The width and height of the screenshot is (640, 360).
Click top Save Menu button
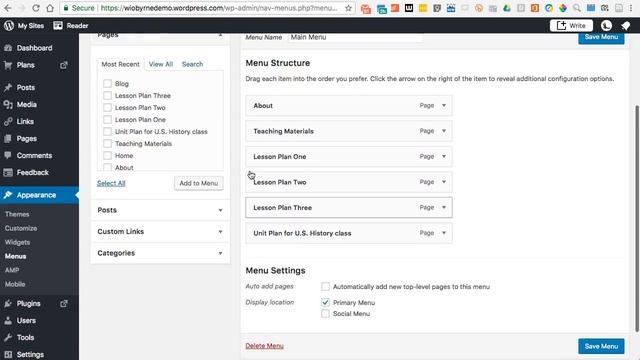pyautogui.click(x=601, y=38)
